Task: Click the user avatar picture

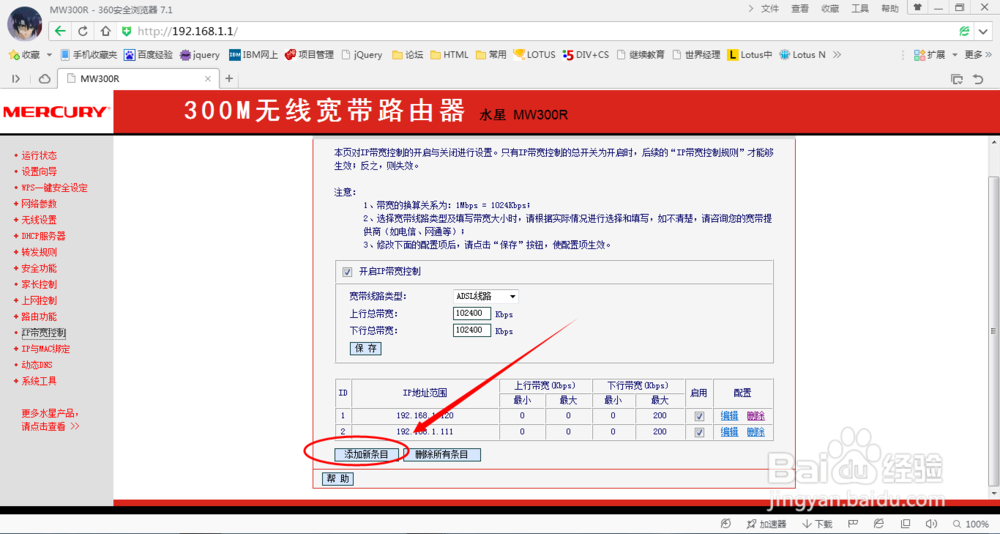Action: click(x=24, y=24)
